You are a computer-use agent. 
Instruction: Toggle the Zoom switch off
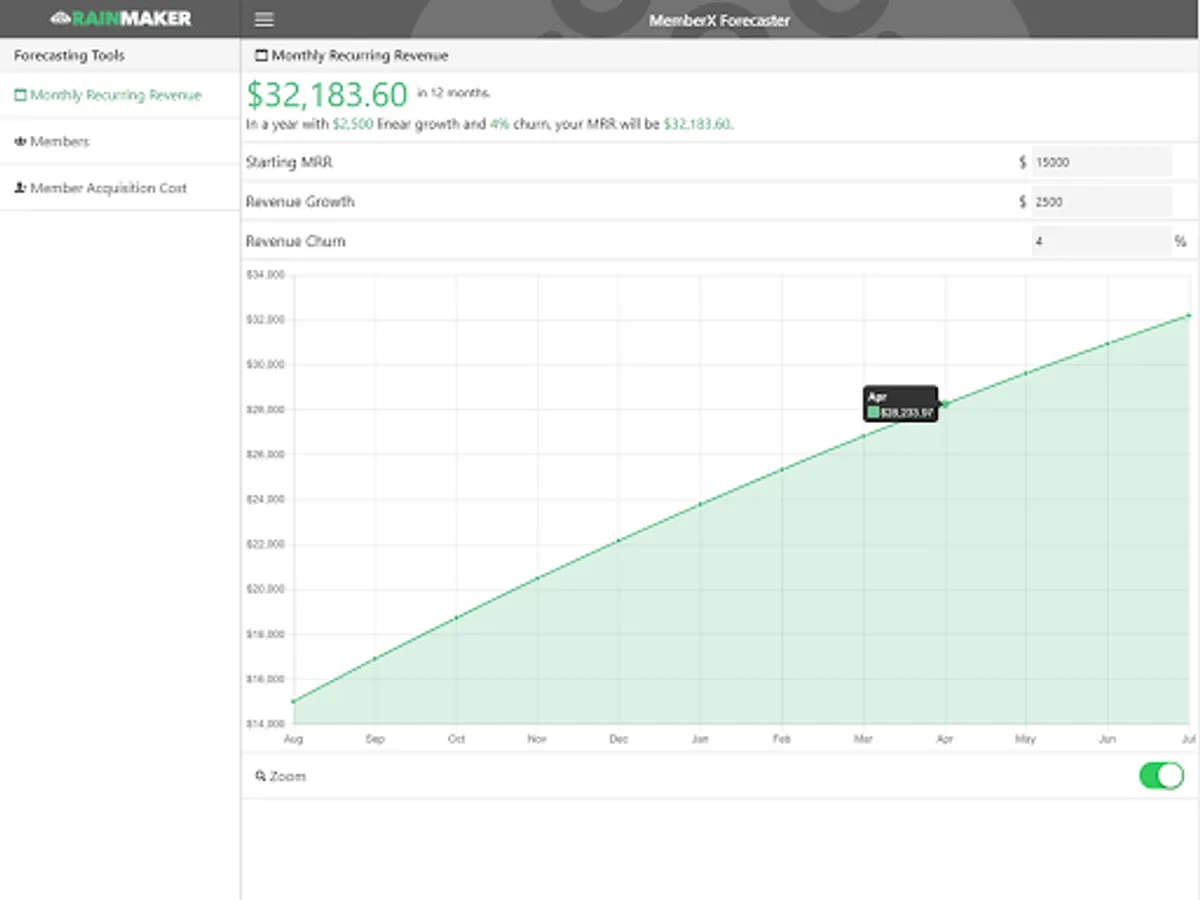click(x=1162, y=775)
